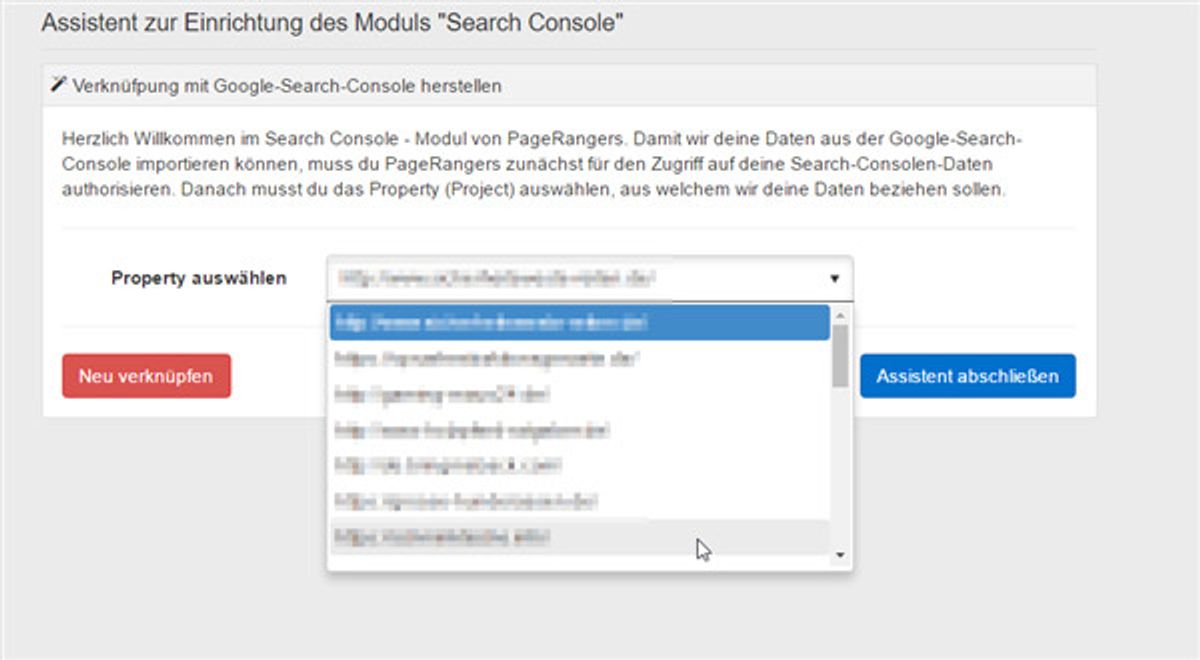Click the "Property auswählen" label
This screenshot has height=660, width=1200.
(x=199, y=278)
